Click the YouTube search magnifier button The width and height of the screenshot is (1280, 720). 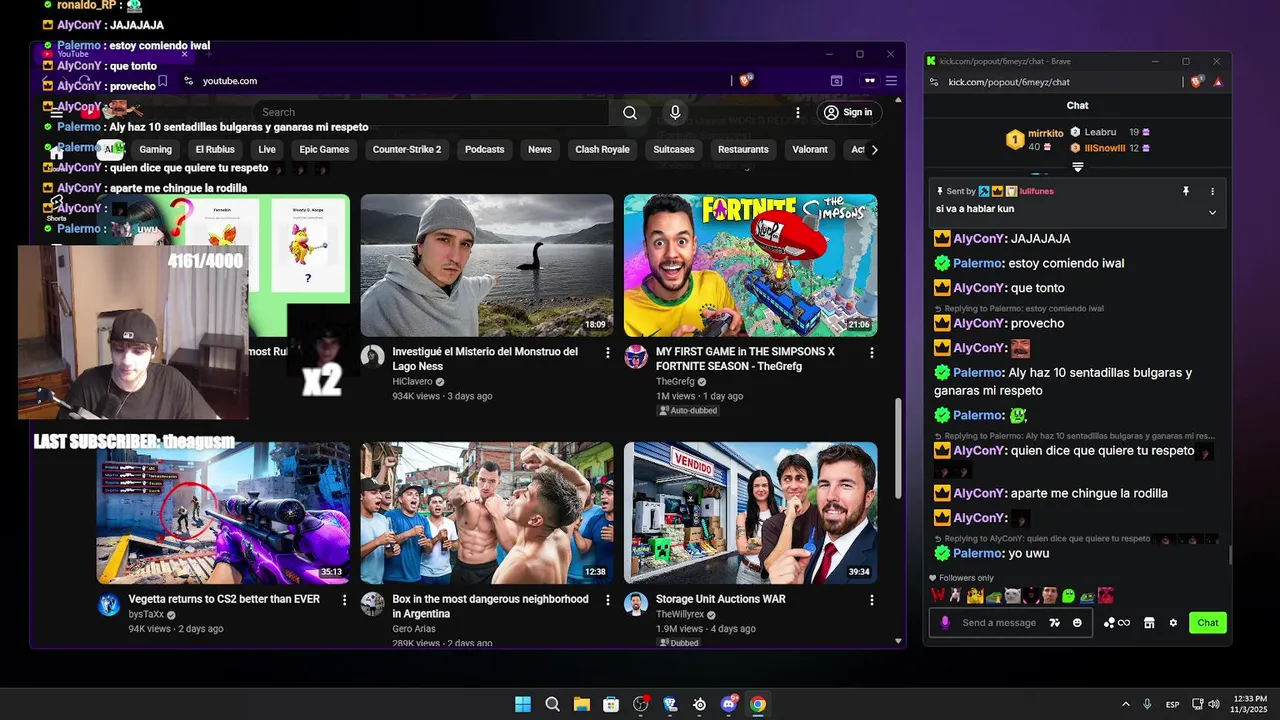pyautogui.click(x=630, y=113)
